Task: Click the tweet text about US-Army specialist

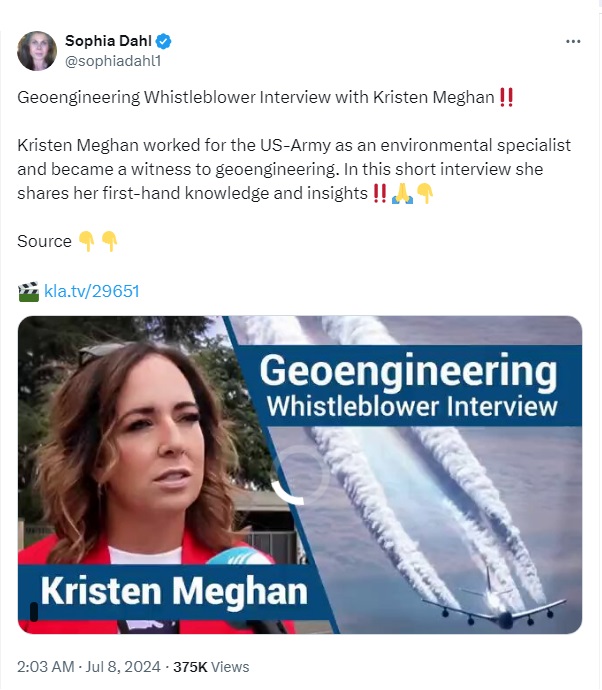Action: click(294, 169)
